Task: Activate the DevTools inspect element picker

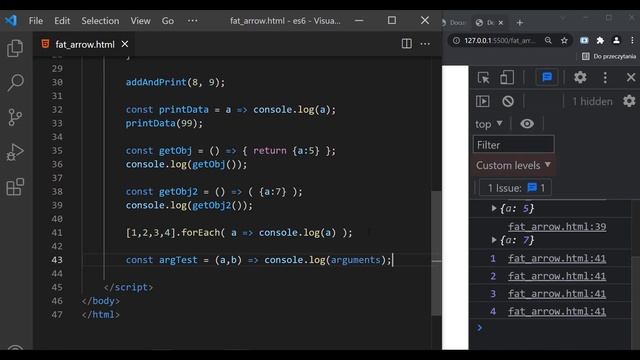Action: 483,77
